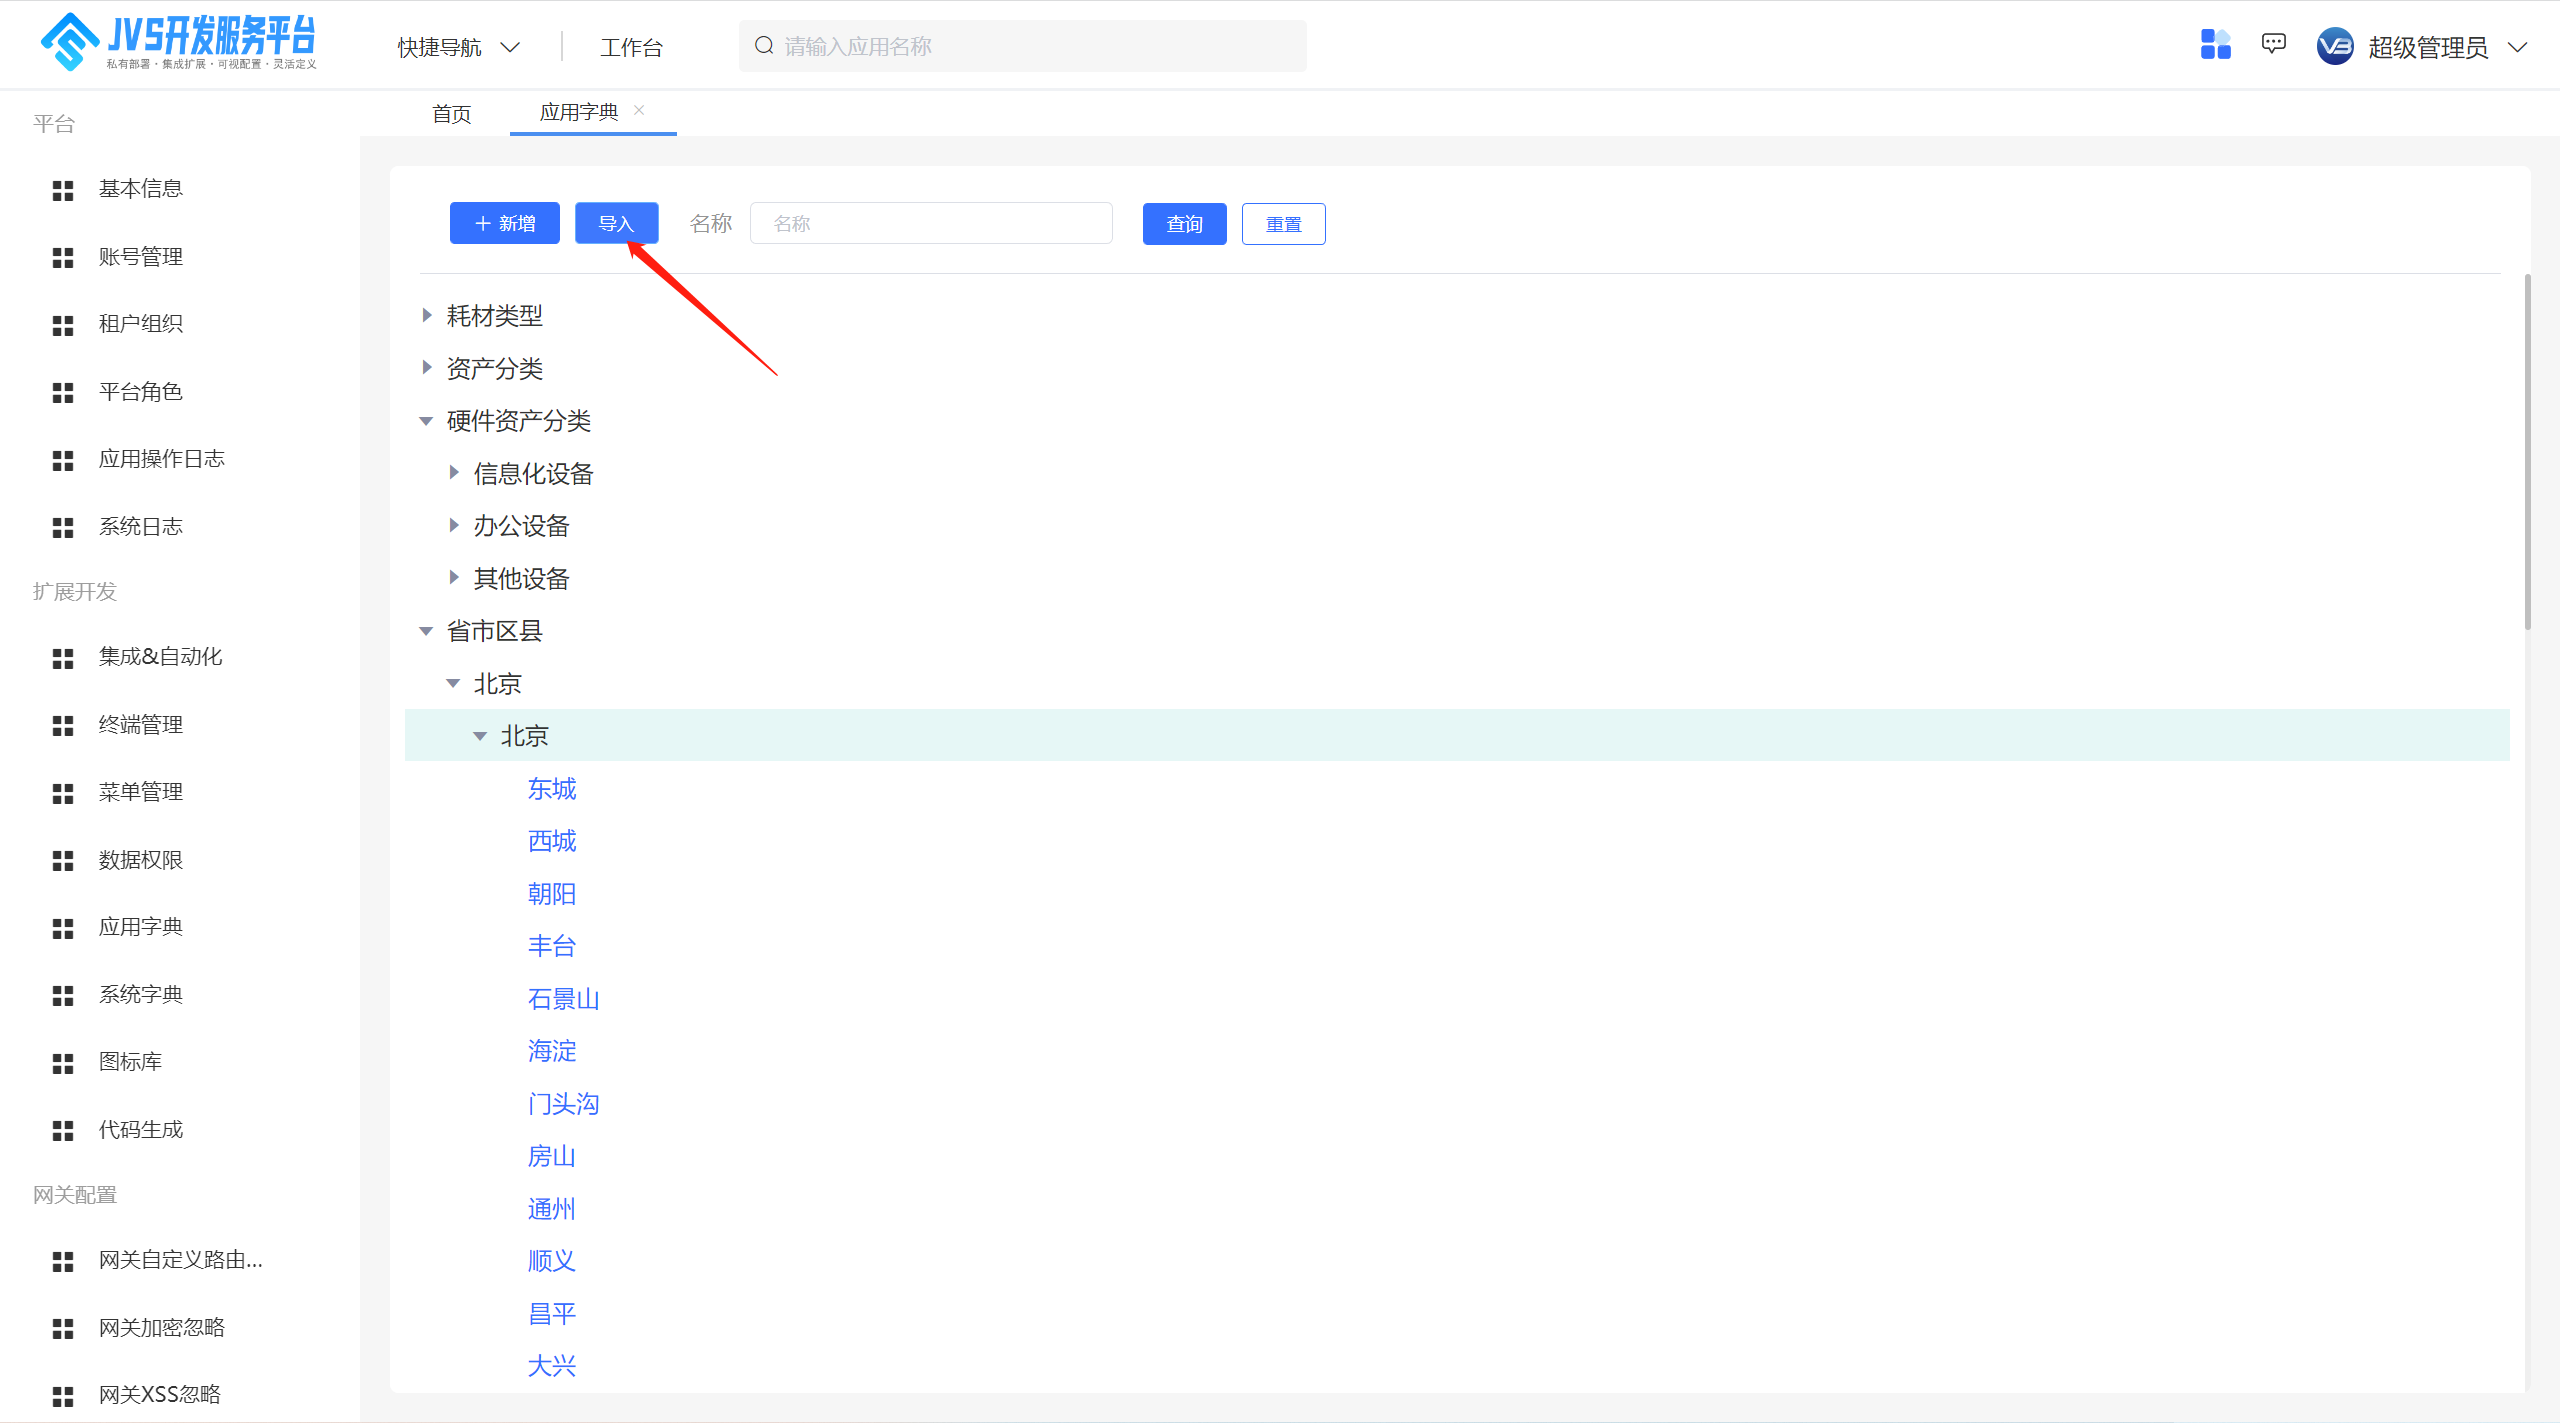The height and width of the screenshot is (1423, 2560).
Task: Click the grid icon beside 数据权限
Action: (x=63, y=861)
